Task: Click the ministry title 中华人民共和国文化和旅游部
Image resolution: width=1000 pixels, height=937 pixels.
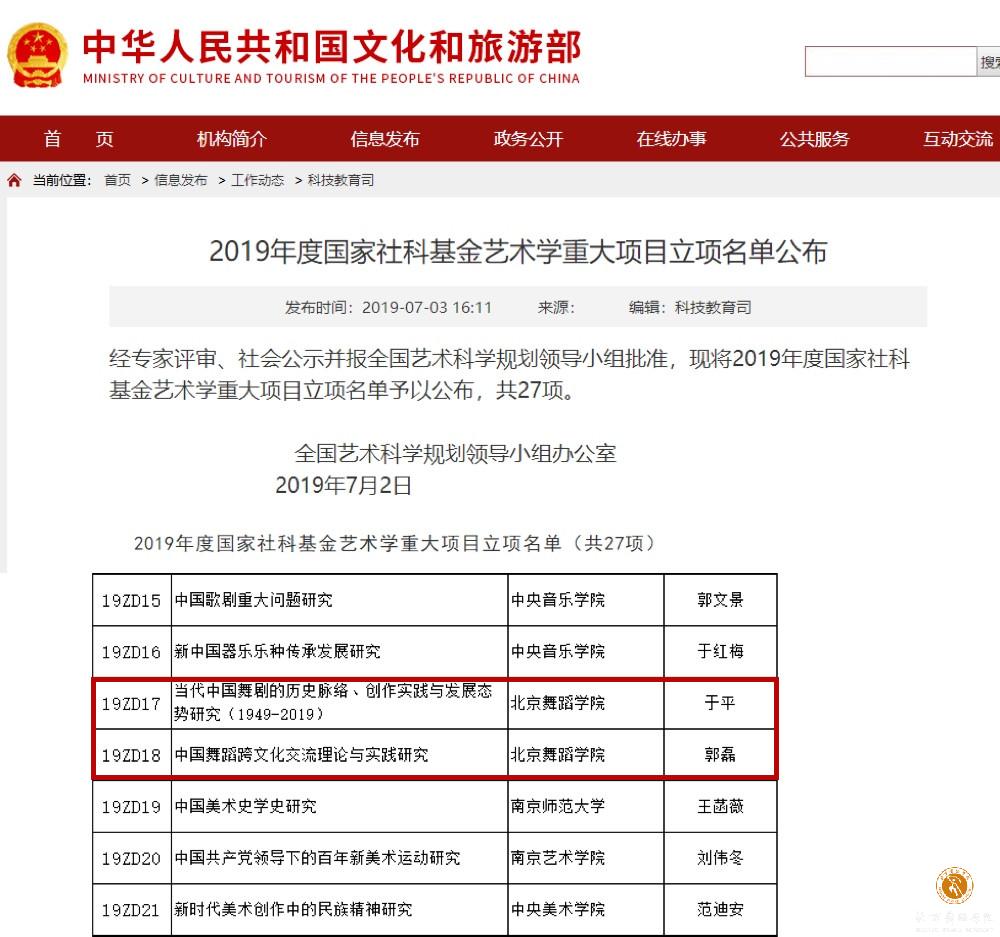Action: [332, 47]
